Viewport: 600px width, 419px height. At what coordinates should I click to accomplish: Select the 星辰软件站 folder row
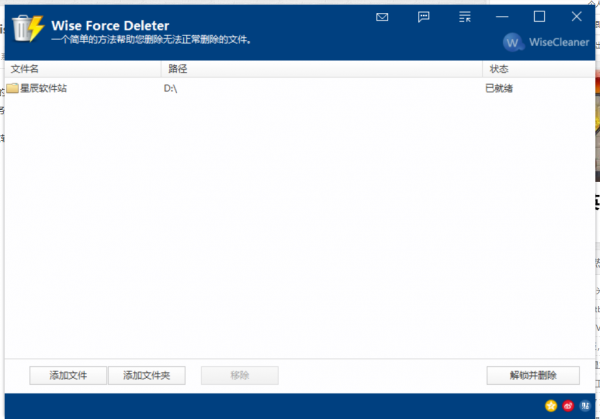(x=300, y=88)
